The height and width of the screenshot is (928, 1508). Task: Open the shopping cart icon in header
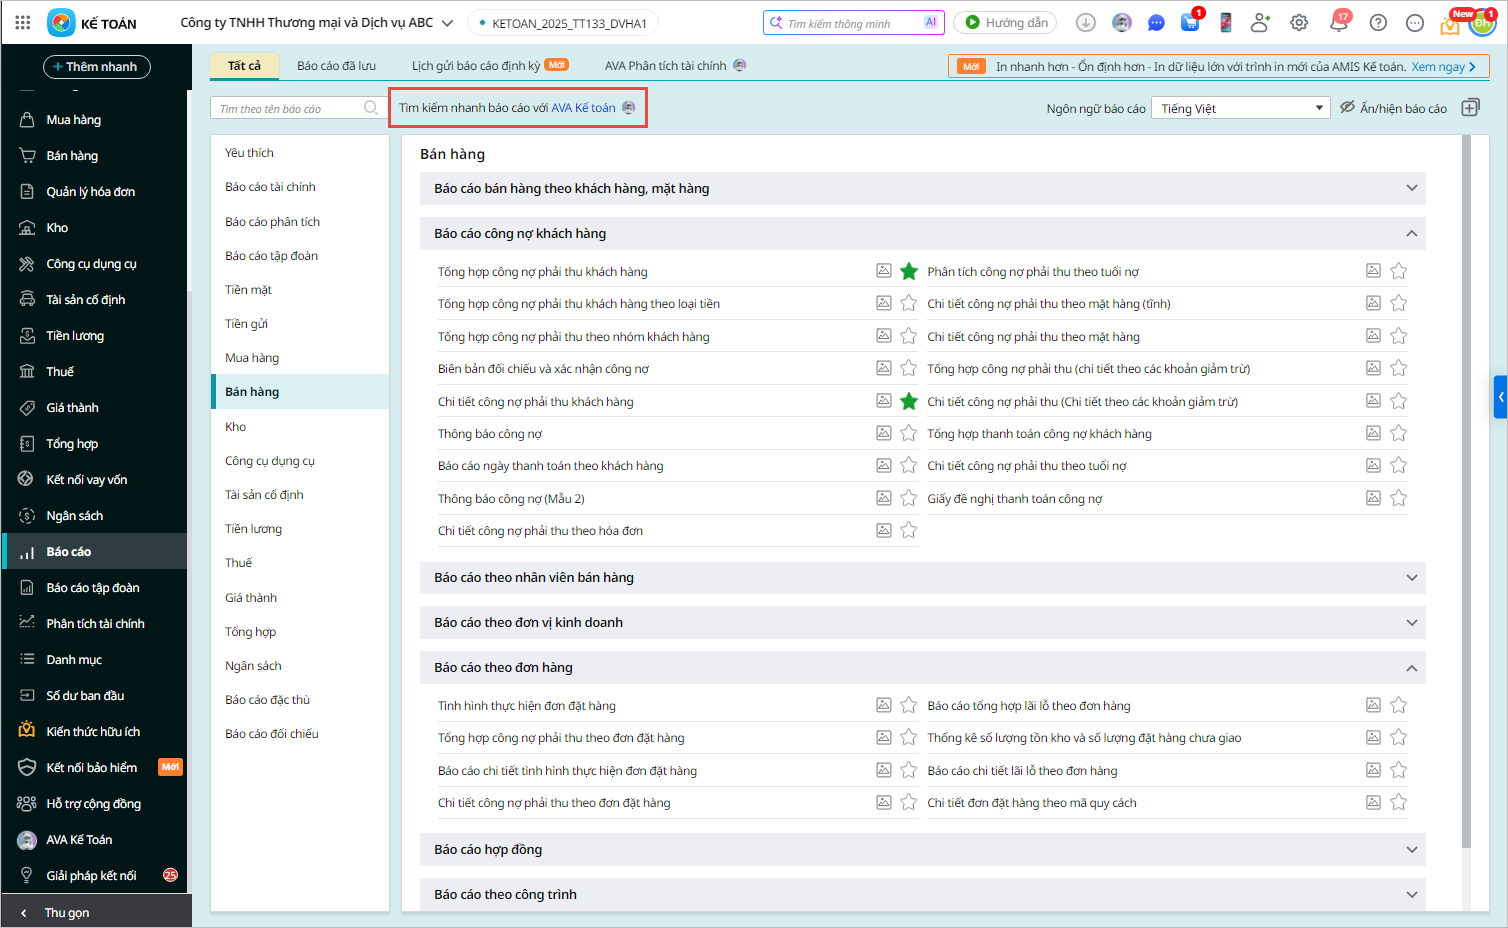(1190, 23)
